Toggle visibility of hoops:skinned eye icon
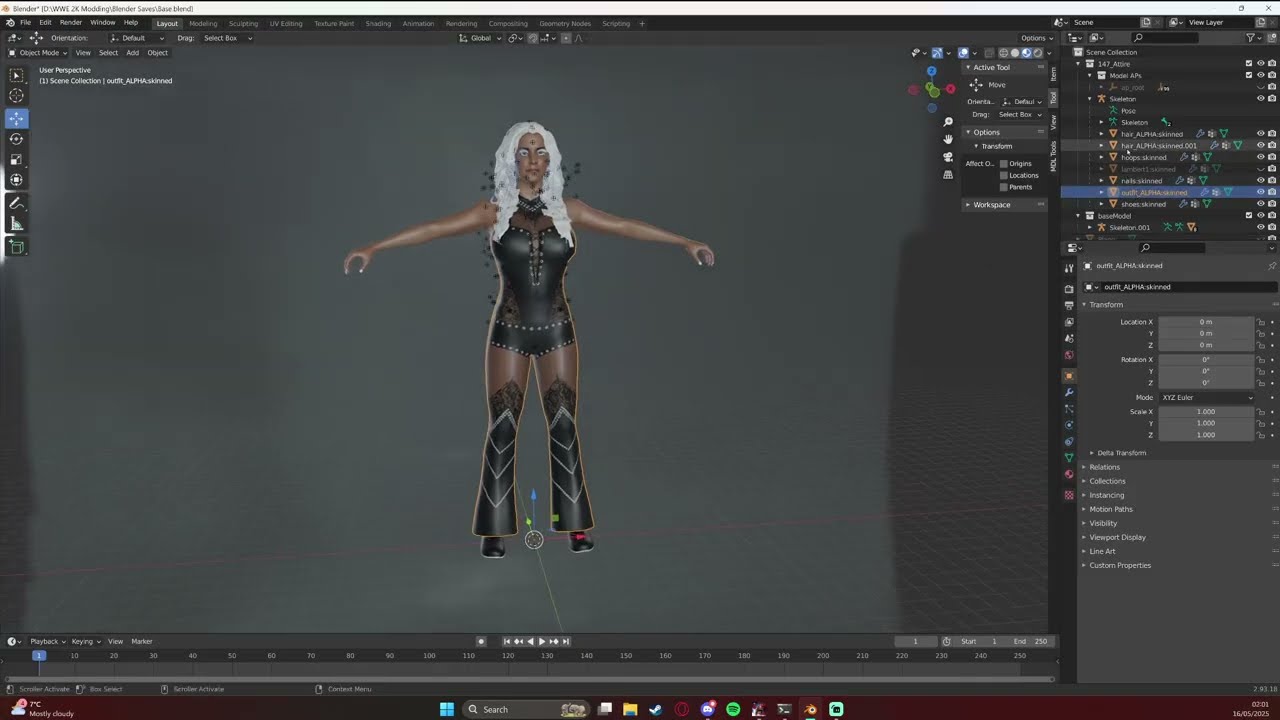Viewport: 1280px width, 720px height. tap(1260, 157)
